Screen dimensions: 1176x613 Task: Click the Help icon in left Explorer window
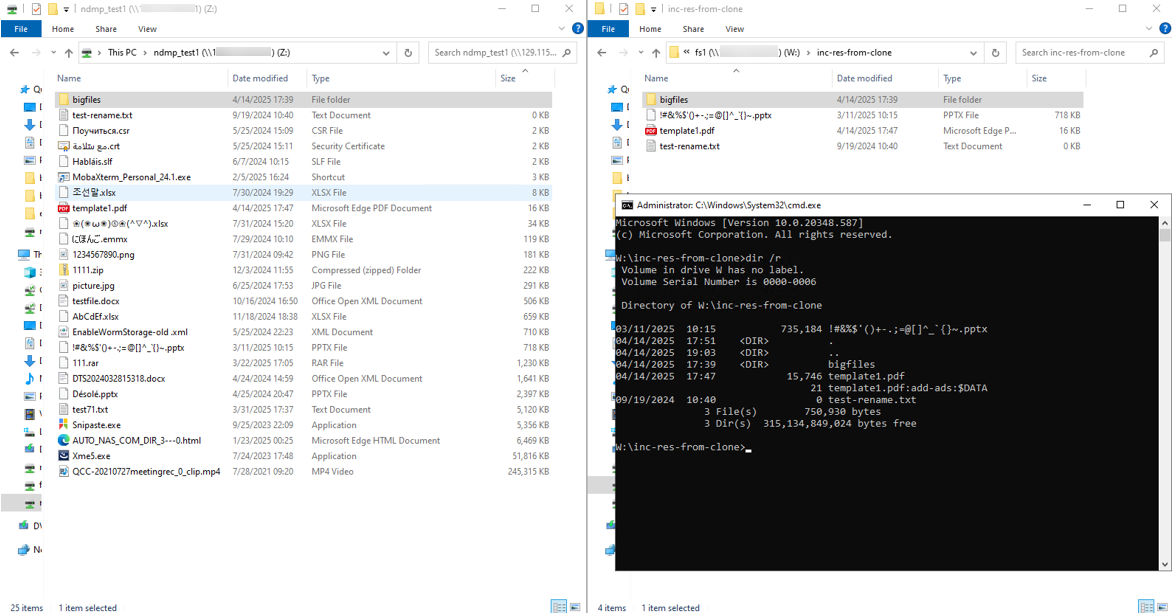(578, 29)
